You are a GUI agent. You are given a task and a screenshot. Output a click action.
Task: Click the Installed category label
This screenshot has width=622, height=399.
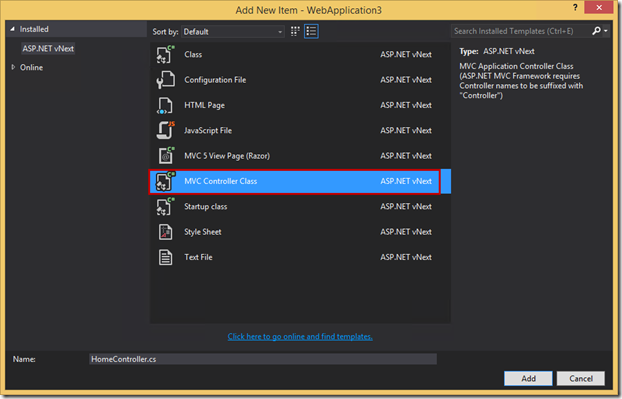[x=34, y=29]
